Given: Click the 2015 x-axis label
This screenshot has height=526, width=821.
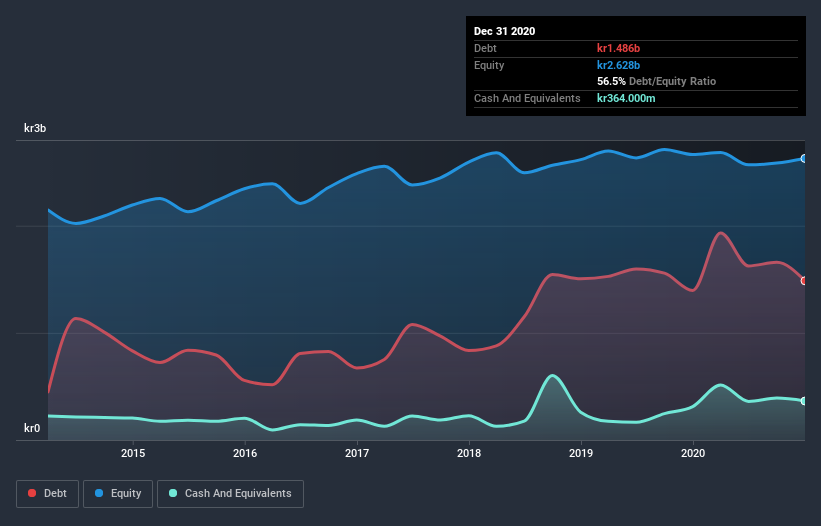Looking at the screenshot, I should [x=133, y=453].
